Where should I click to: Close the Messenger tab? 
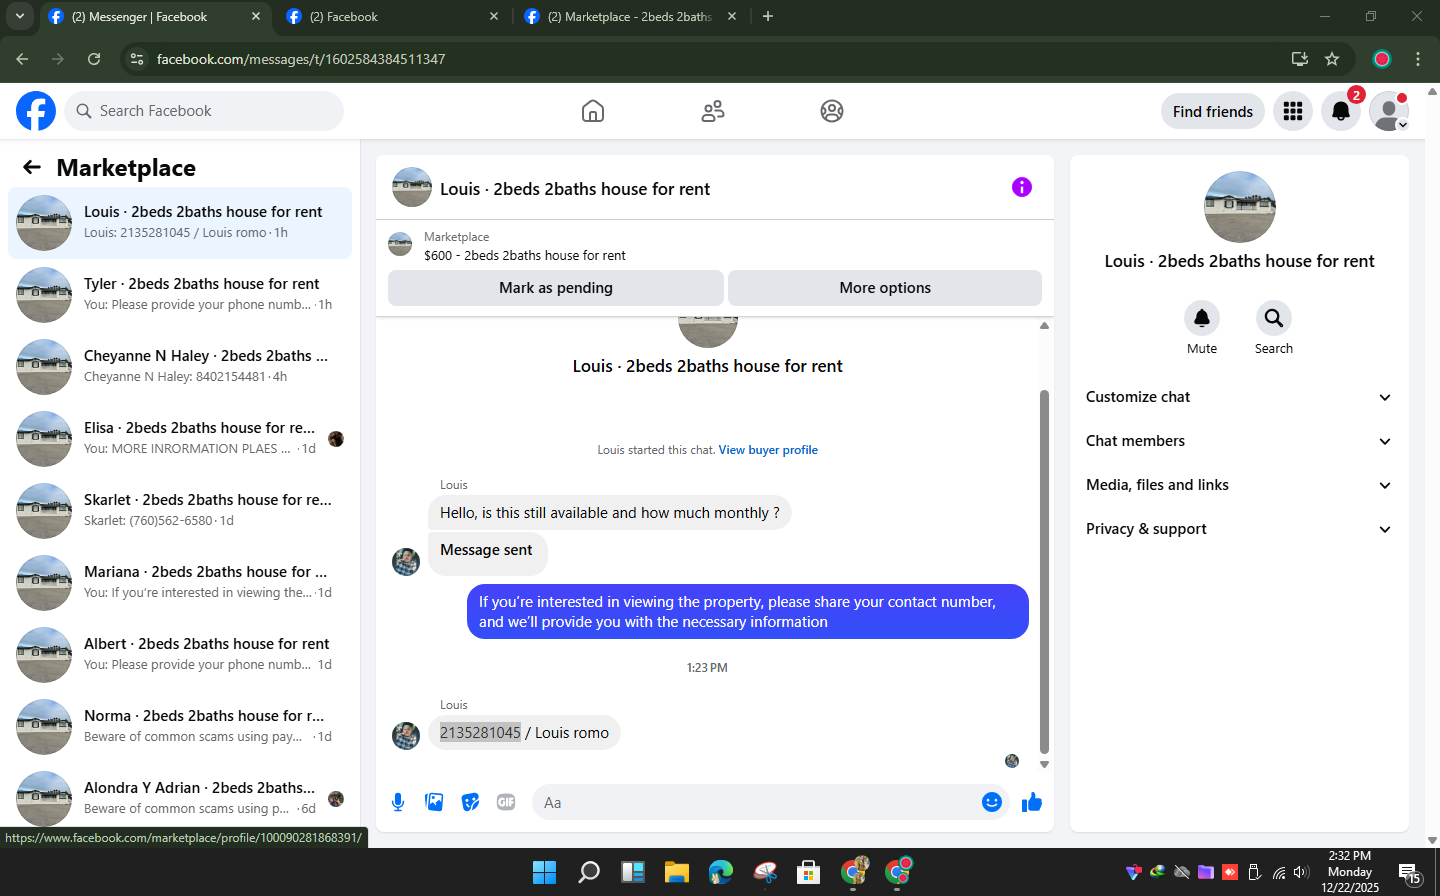255,17
